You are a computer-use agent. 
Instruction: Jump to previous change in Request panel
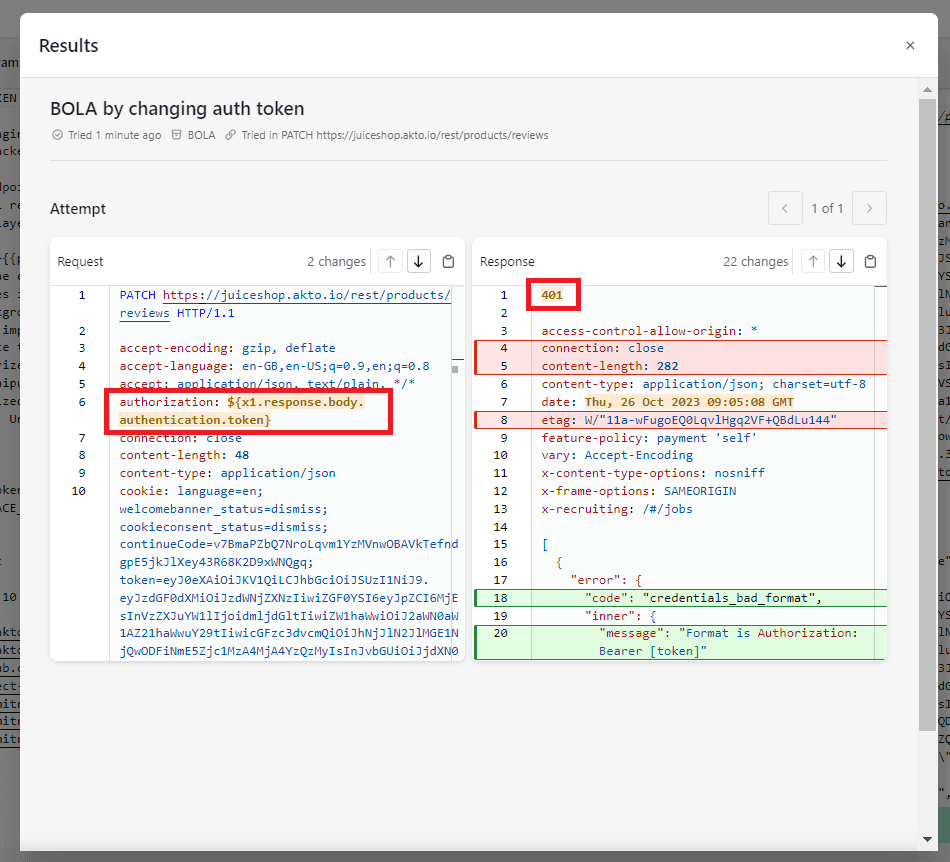tap(390, 262)
